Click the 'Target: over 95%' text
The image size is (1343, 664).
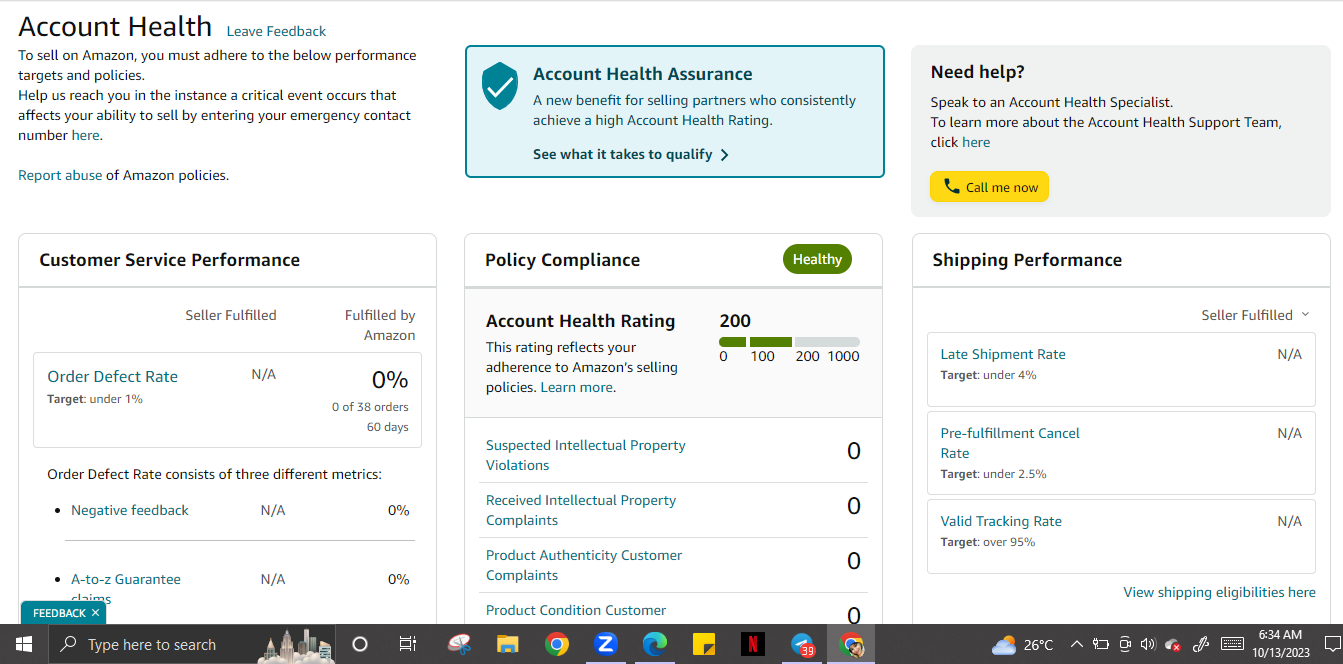pos(988,542)
